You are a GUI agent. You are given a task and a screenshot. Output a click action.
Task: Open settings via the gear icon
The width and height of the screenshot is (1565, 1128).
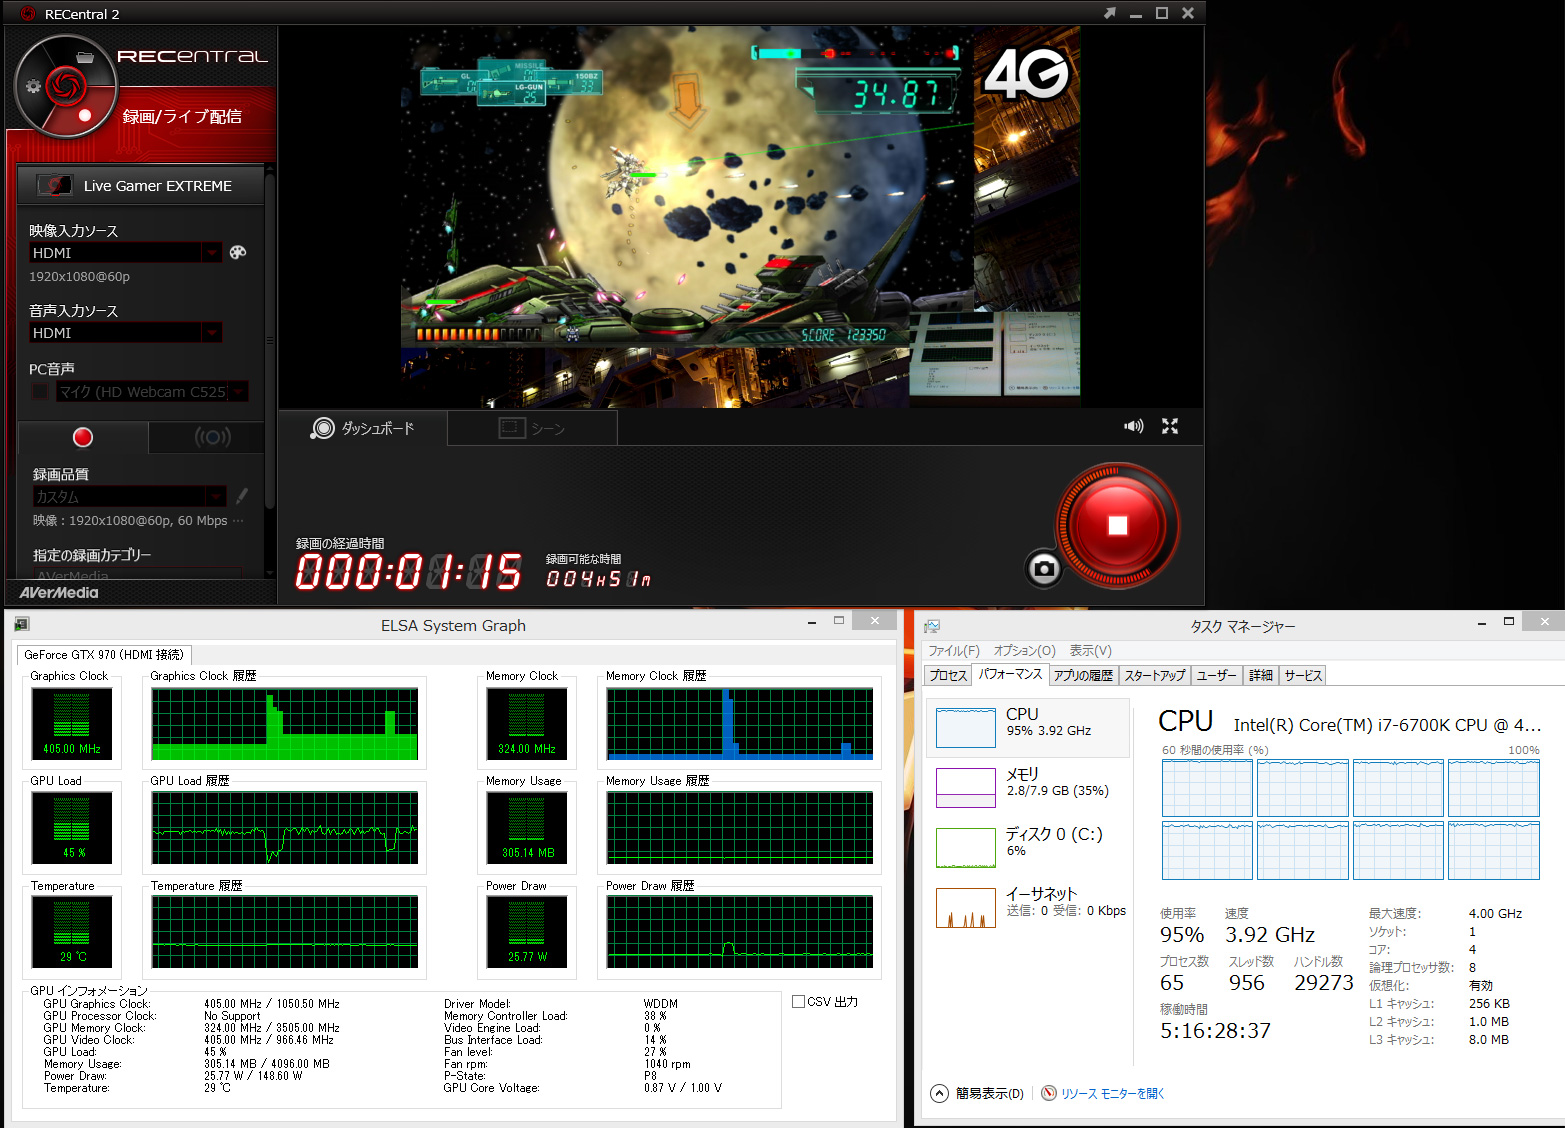pos(33,86)
